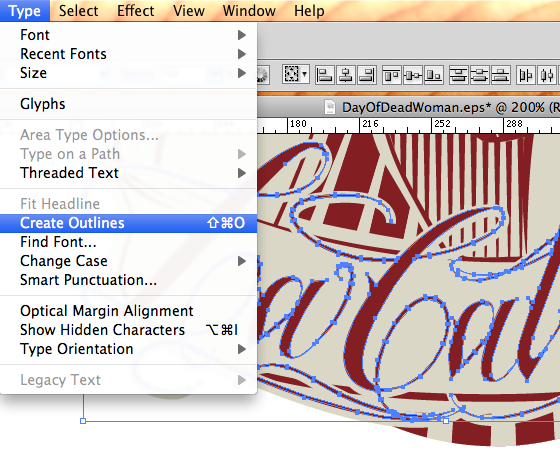
Task: Open the Type menu in menu bar
Action: pyautogui.click(x=25, y=11)
